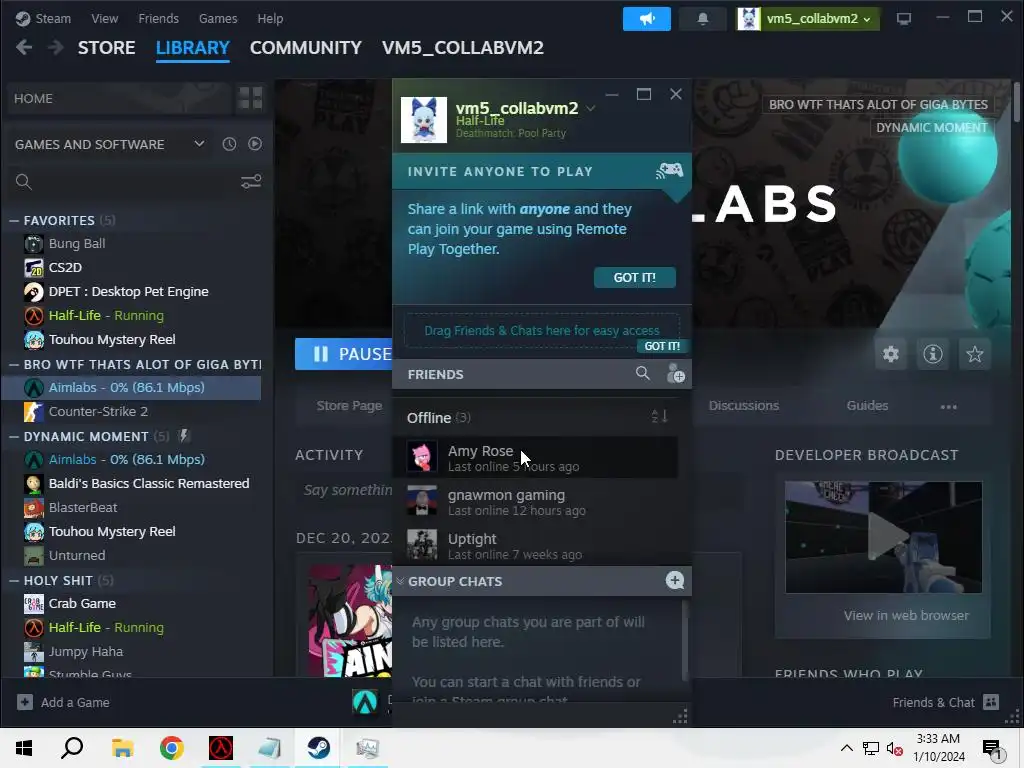Go back with the left arrow
The image size is (1024, 768).
tap(24, 48)
